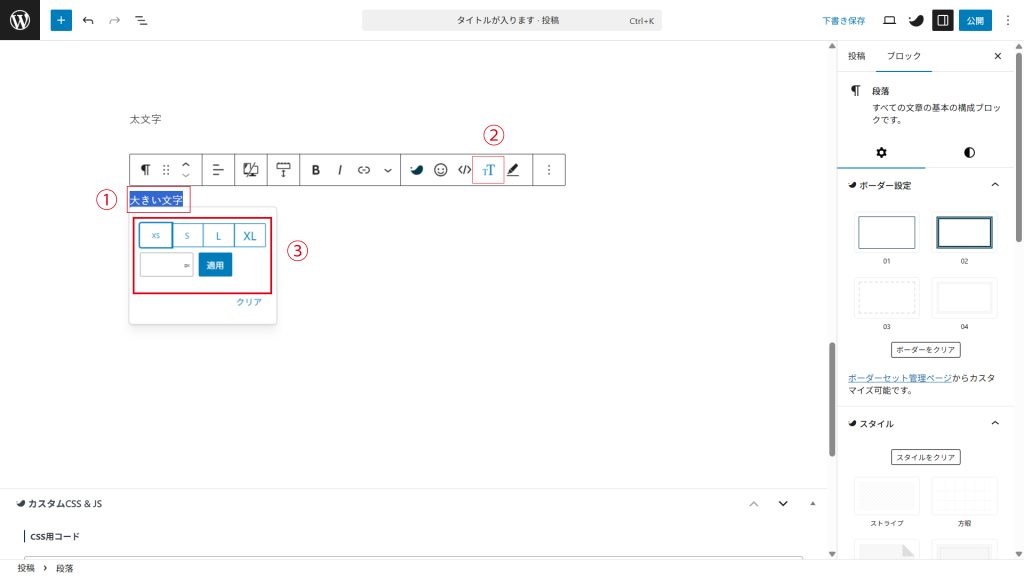Image resolution: width=1024 pixels, height=576 pixels.
Task: Apply bold formatting from the block toolbar
Action: (316, 170)
